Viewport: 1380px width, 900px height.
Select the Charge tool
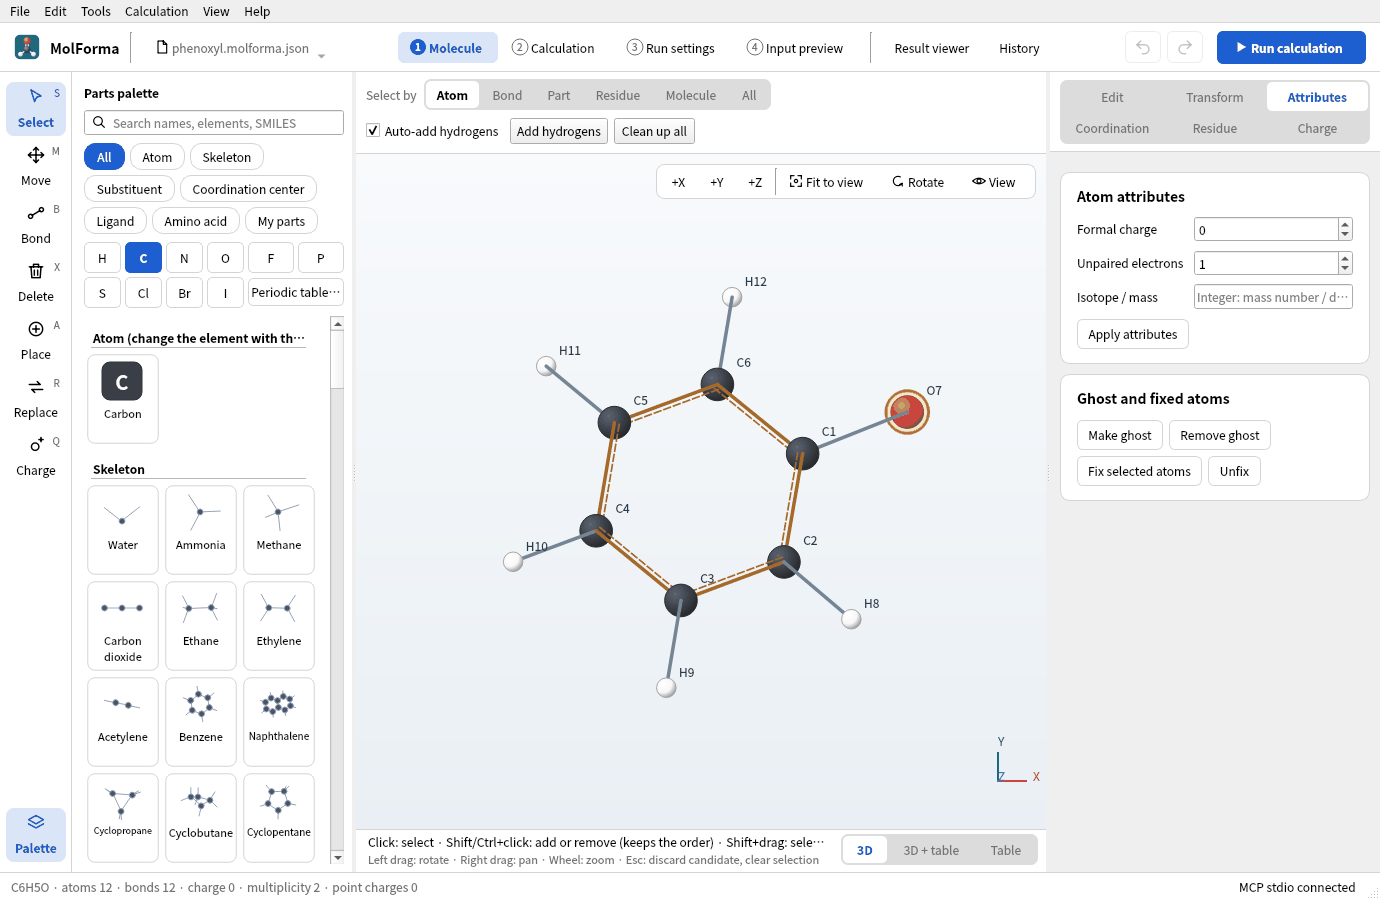pos(36,456)
